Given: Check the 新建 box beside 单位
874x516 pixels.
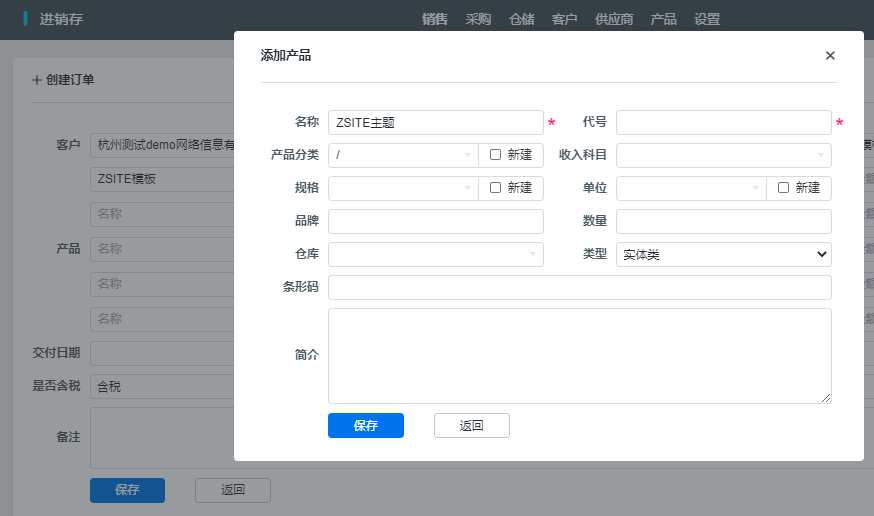Looking at the screenshot, I should point(783,188).
